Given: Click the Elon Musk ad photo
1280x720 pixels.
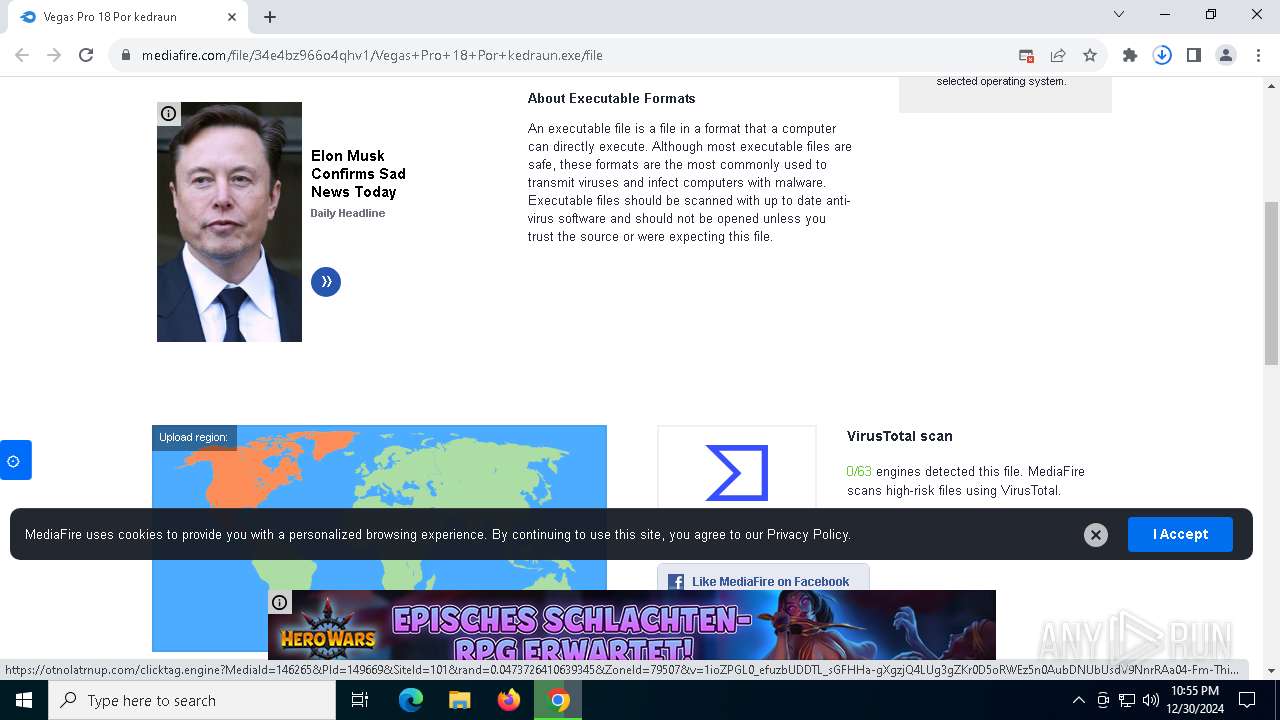Looking at the screenshot, I should point(229,222).
